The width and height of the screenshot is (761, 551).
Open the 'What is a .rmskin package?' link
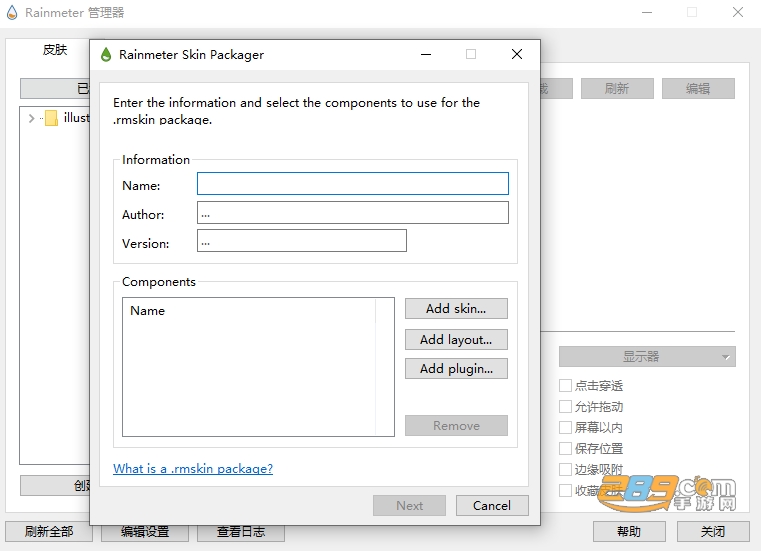[x=193, y=468]
